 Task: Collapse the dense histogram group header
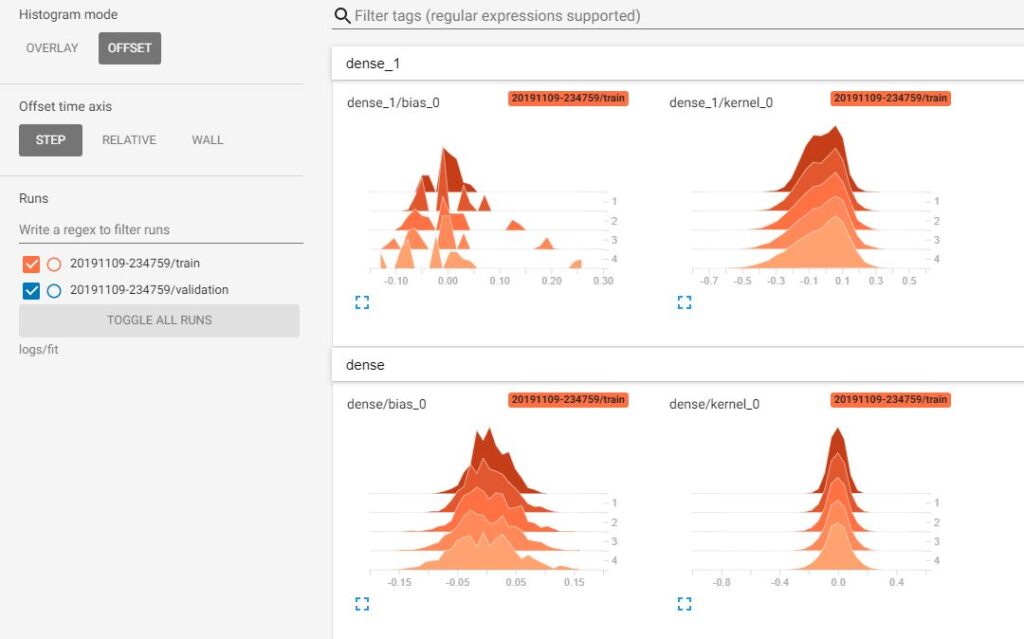[x=678, y=365]
